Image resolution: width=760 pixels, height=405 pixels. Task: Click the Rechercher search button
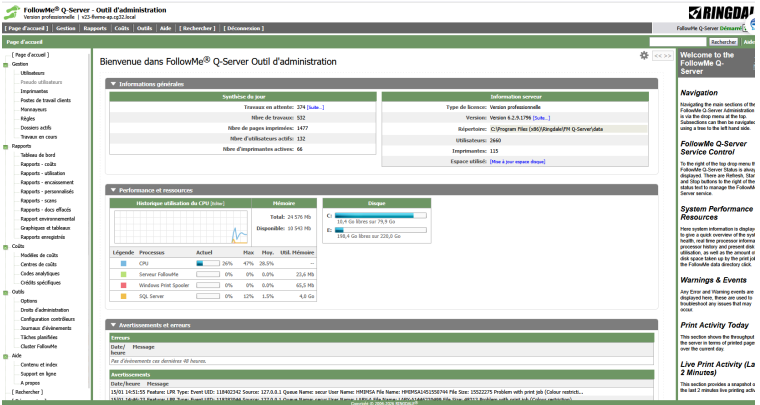tap(724, 42)
